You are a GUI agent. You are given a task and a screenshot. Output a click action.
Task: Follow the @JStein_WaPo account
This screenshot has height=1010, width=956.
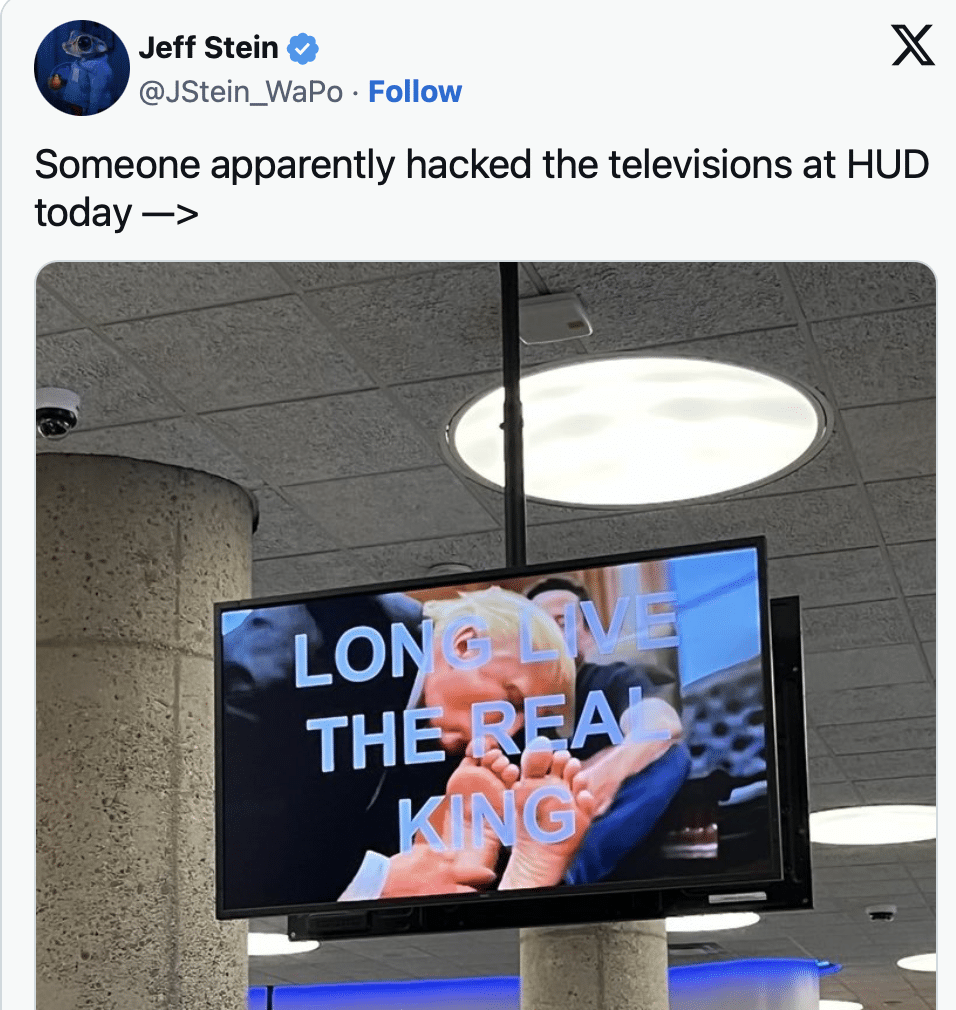click(415, 91)
